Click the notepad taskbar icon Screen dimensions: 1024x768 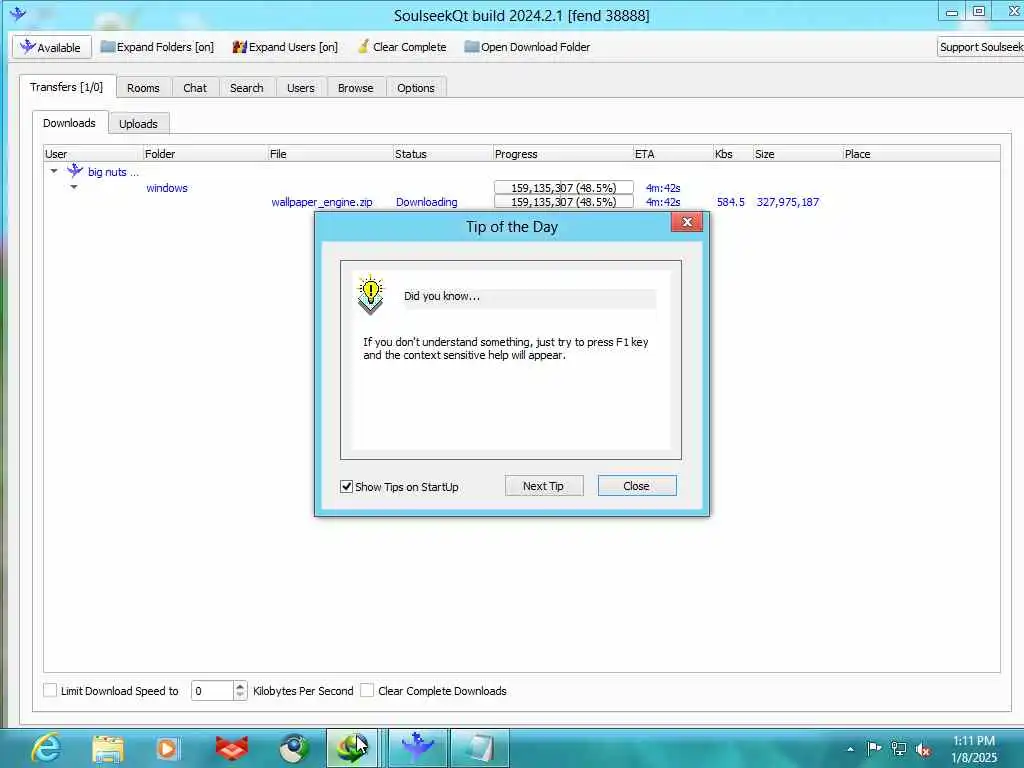tap(479, 748)
